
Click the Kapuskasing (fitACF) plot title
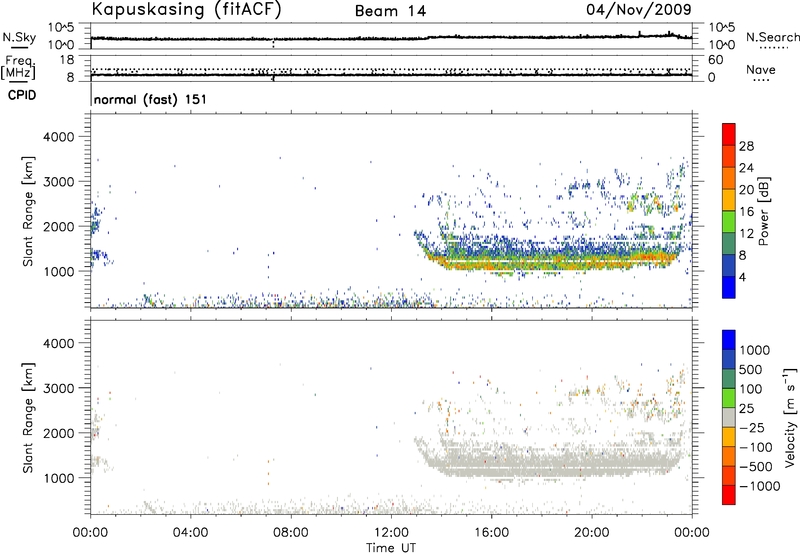(186, 9)
